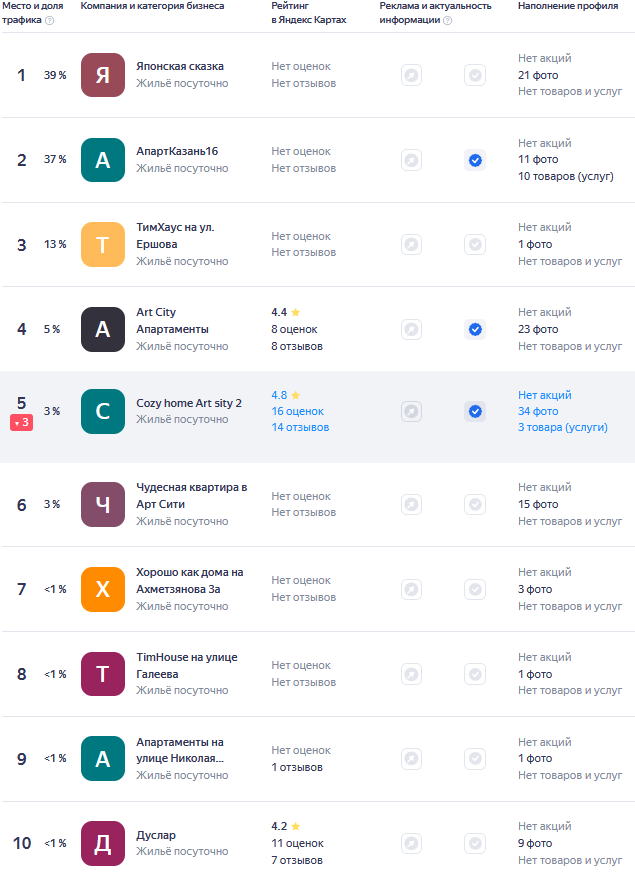Click orange 'Х' avatar of Хорошо как дома
The height and width of the screenshot is (875, 635).
[x=103, y=589]
